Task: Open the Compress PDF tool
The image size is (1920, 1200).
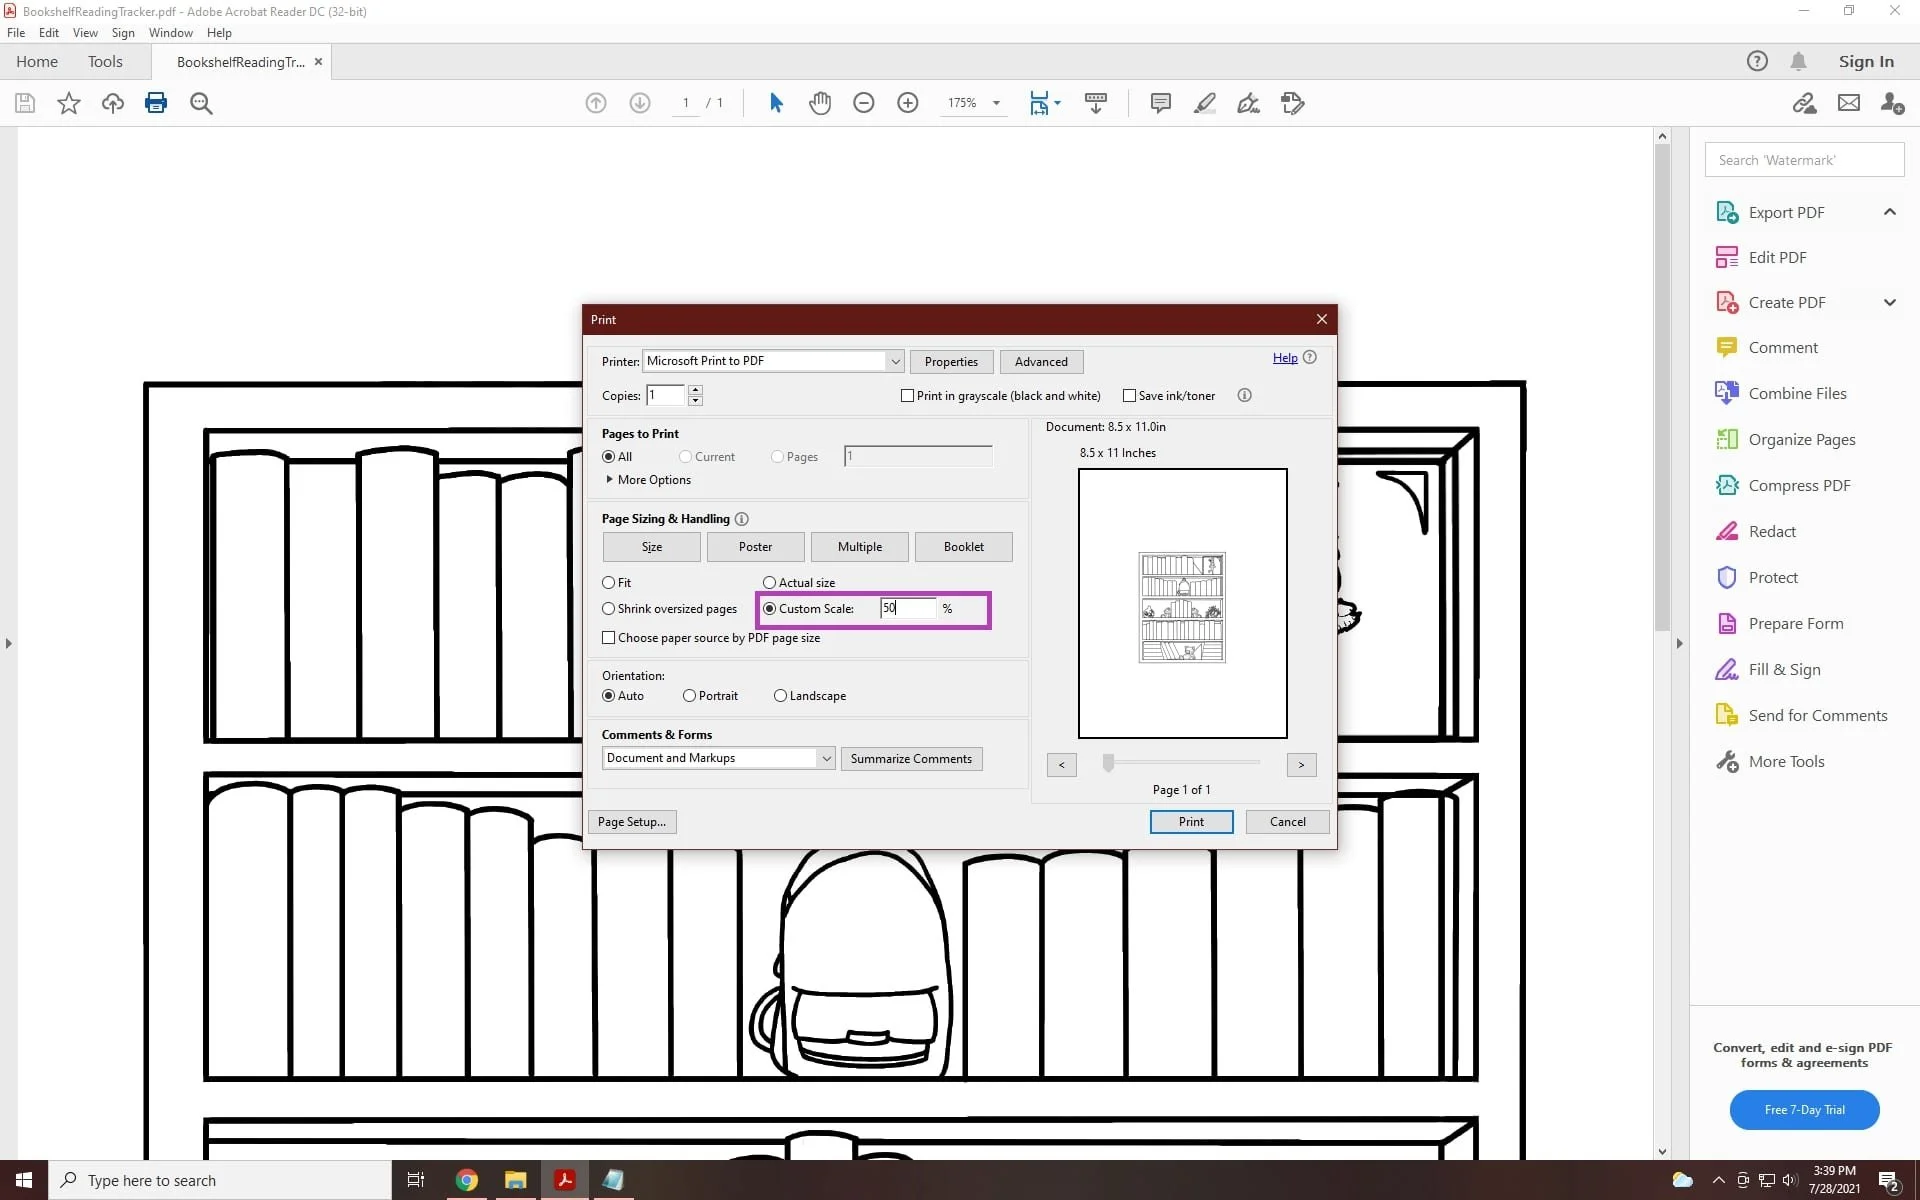Action: click(1799, 485)
